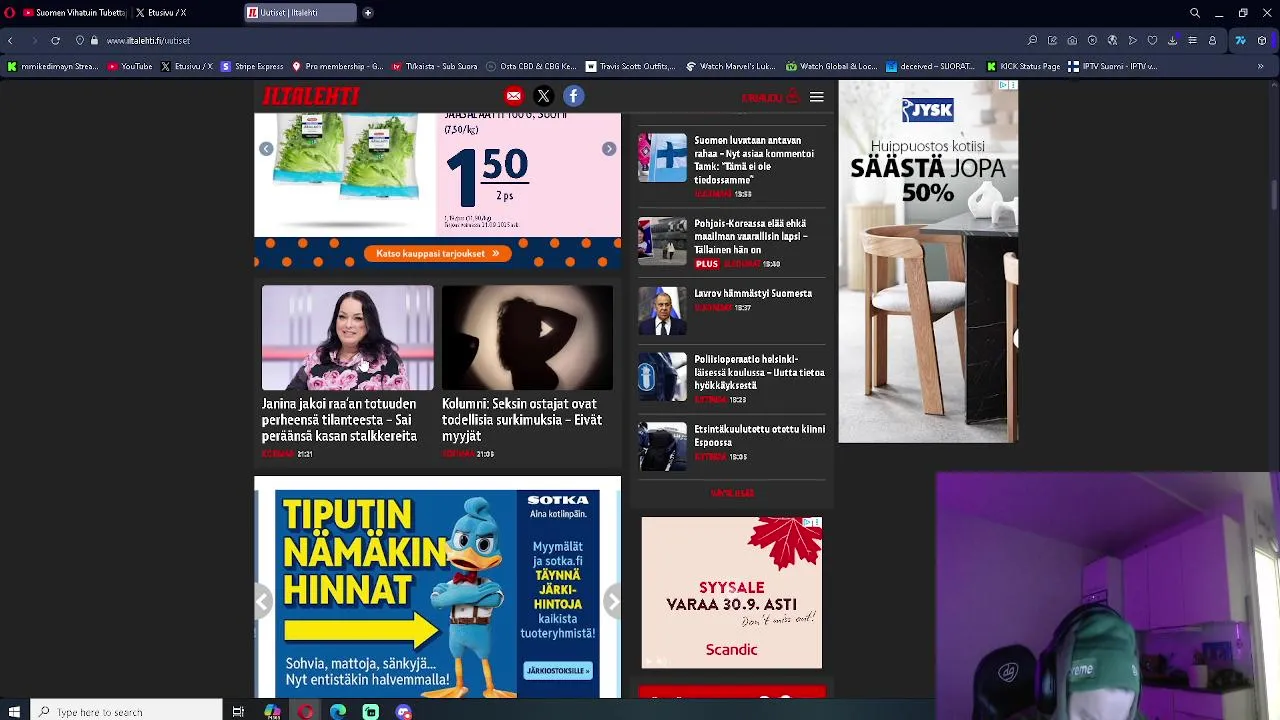The height and width of the screenshot is (720, 1280).
Task: Open the profile account icon in toolbar
Action: [1212, 41]
